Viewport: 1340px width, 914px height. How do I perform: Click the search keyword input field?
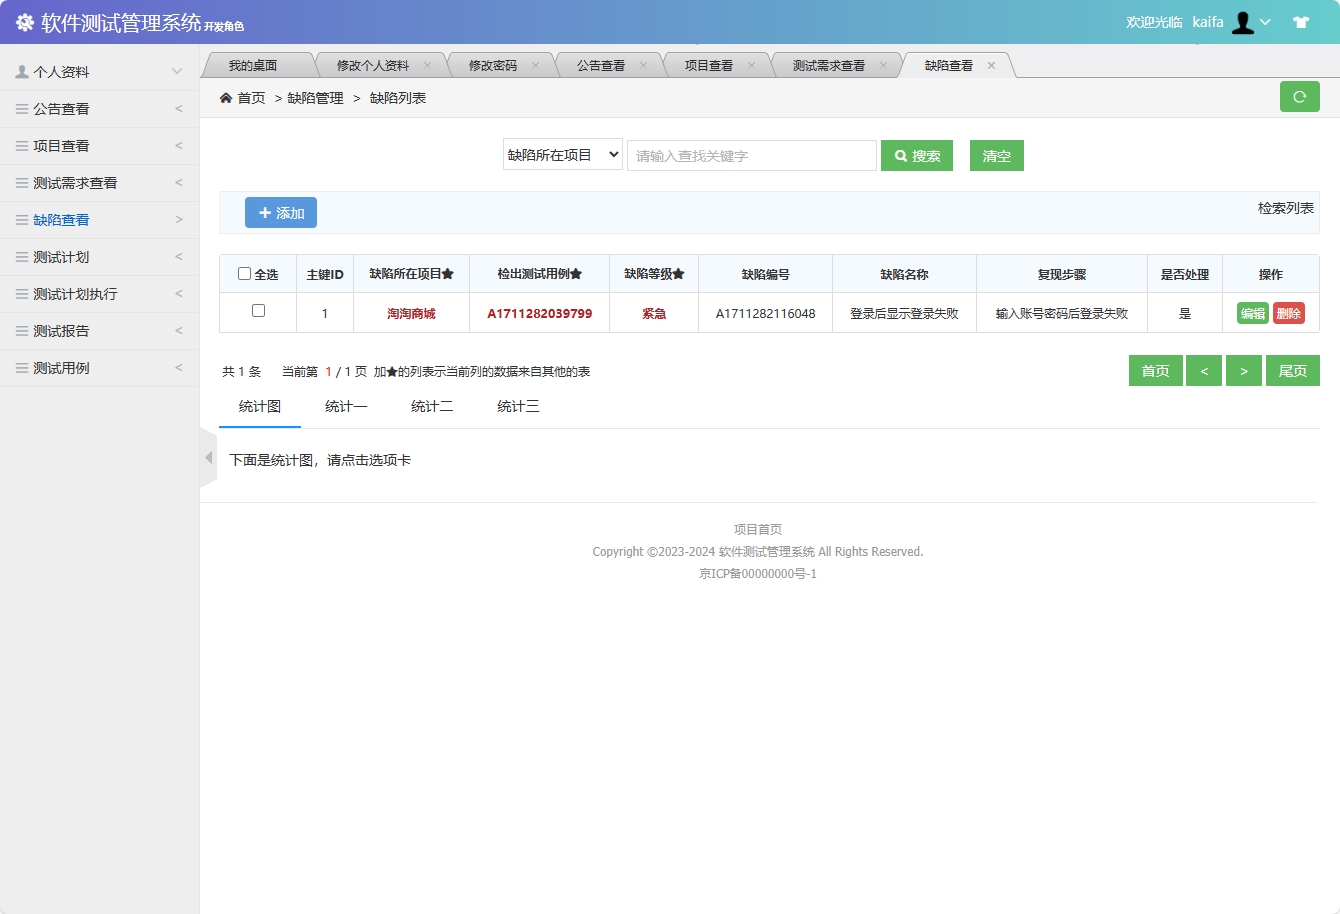pyautogui.click(x=751, y=155)
